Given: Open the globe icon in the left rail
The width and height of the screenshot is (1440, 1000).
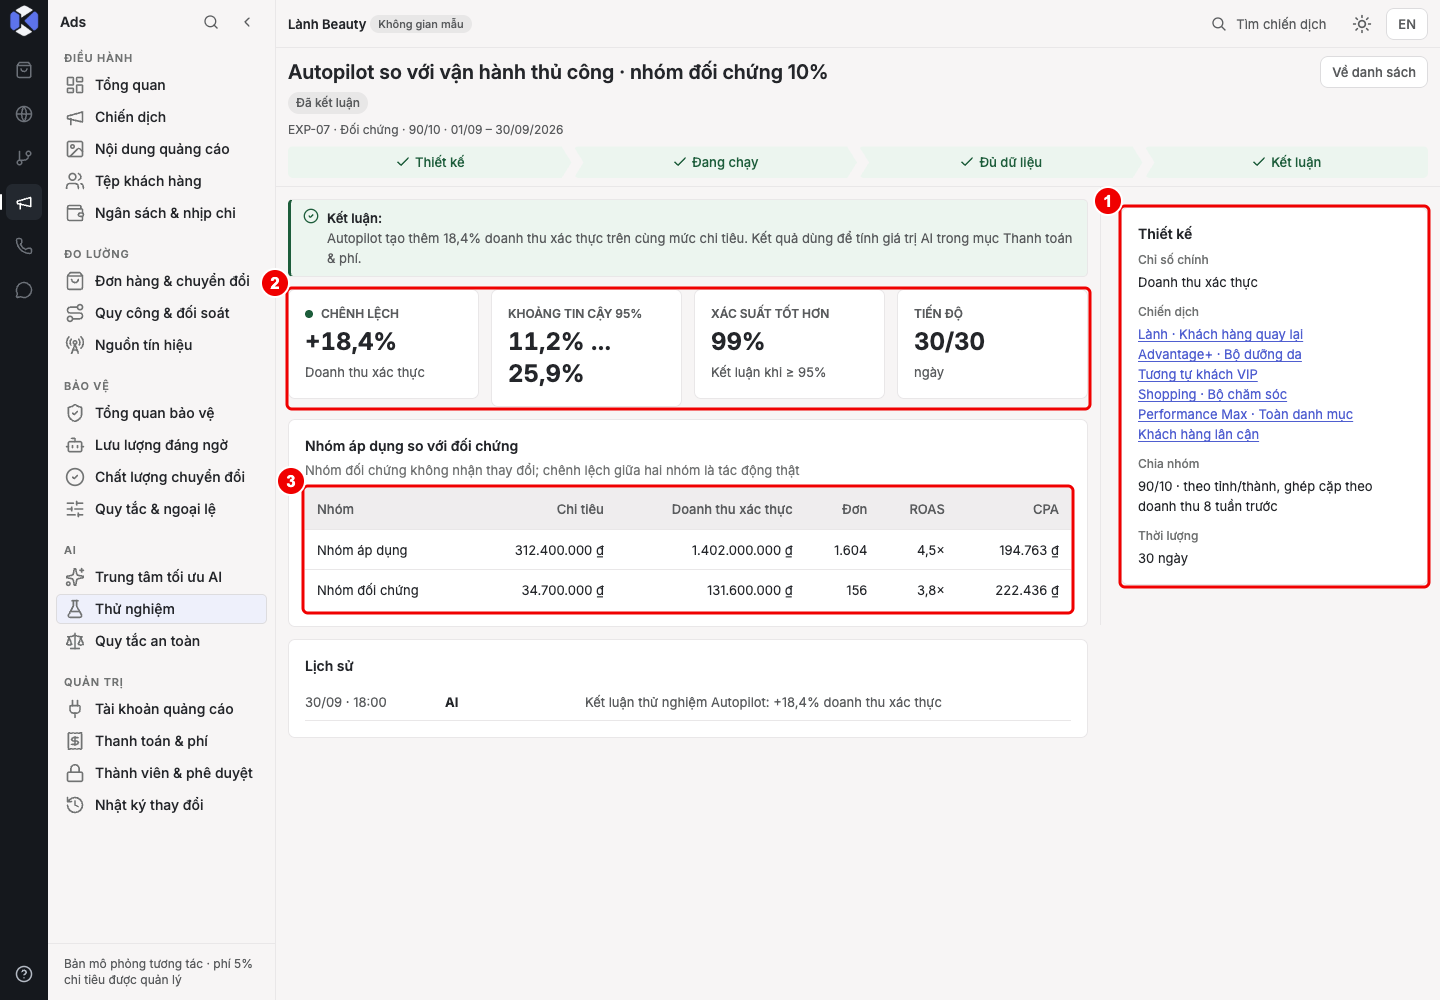Looking at the screenshot, I should pyautogui.click(x=24, y=114).
